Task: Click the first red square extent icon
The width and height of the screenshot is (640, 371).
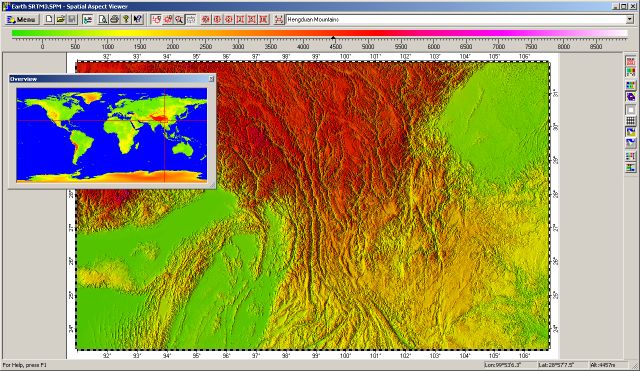Action: (240, 19)
